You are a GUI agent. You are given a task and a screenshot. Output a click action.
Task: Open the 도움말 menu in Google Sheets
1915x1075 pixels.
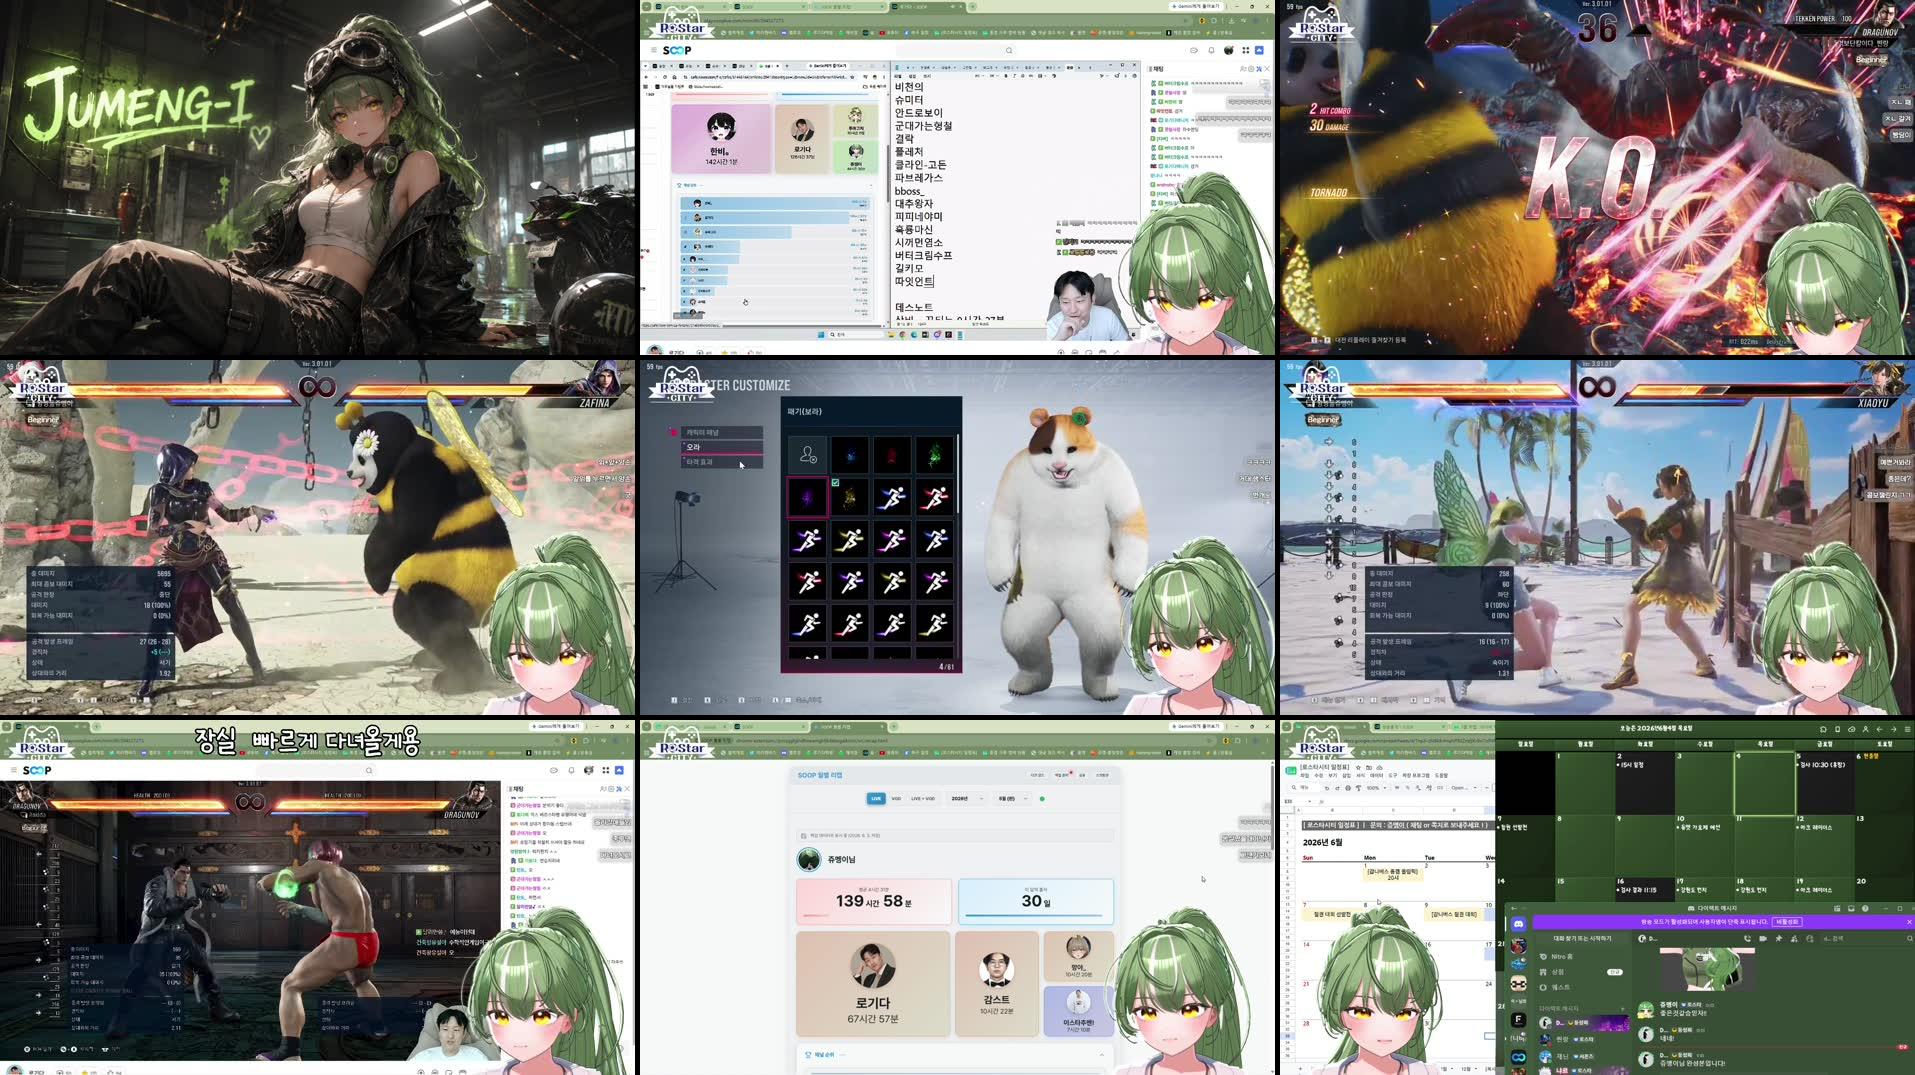(1441, 775)
